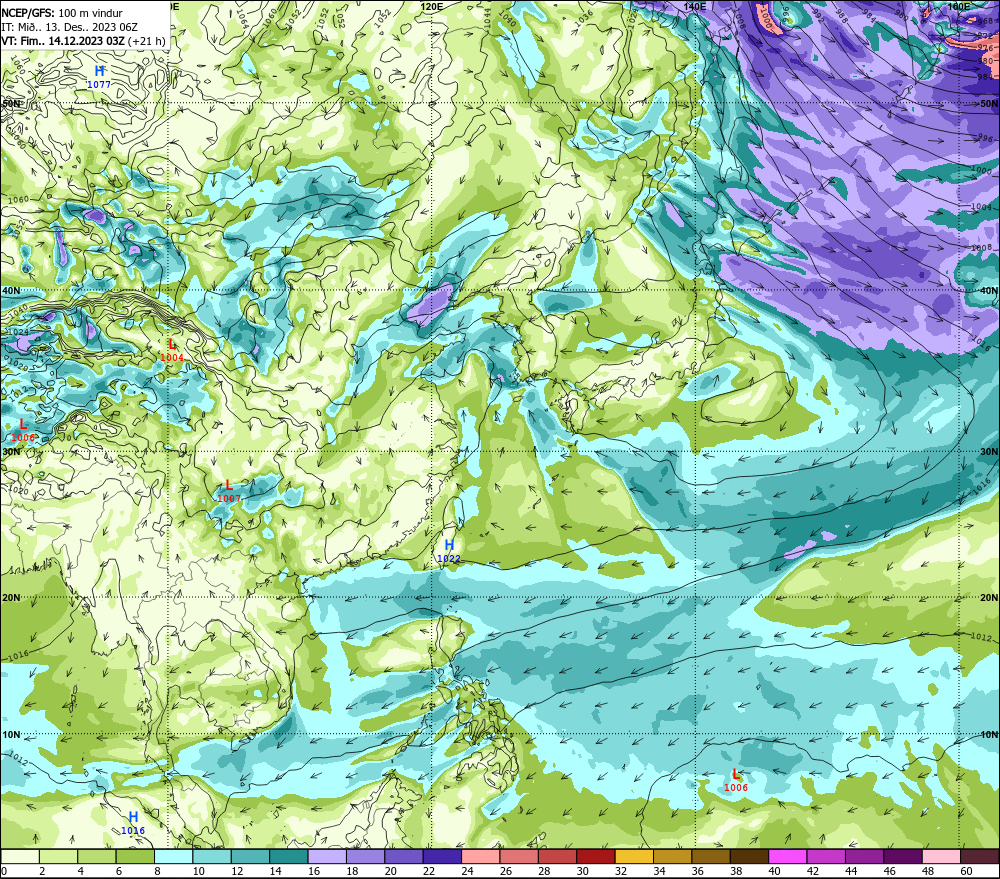Click the lavender 16–18 legend swatch
This screenshot has width=1000, height=879.
pyautogui.click(x=327, y=856)
